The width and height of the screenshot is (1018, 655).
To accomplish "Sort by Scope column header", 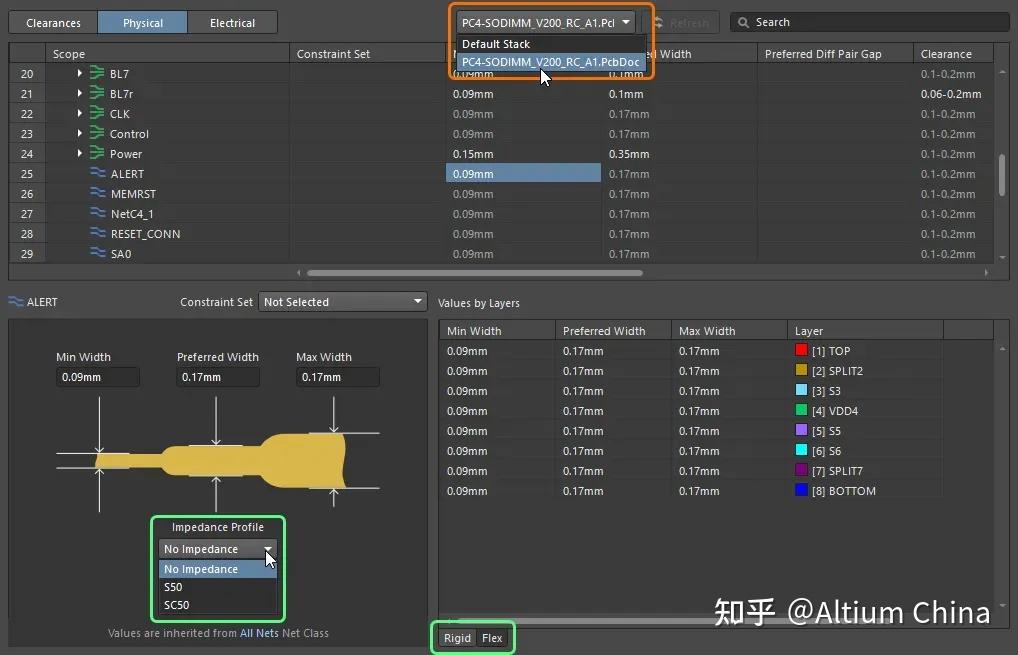I will click(x=167, y=54).
